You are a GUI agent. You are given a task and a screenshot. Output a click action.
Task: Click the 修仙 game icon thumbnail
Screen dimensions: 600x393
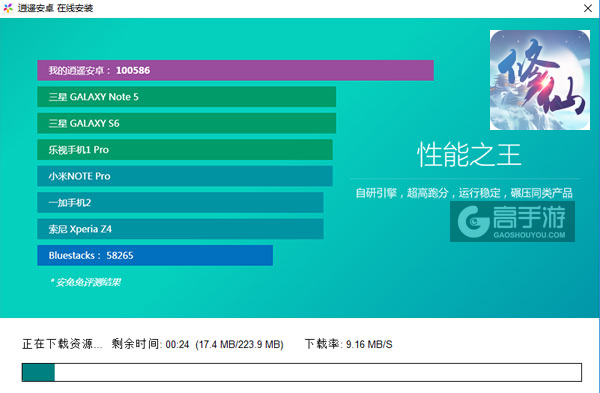coord(540,80)
